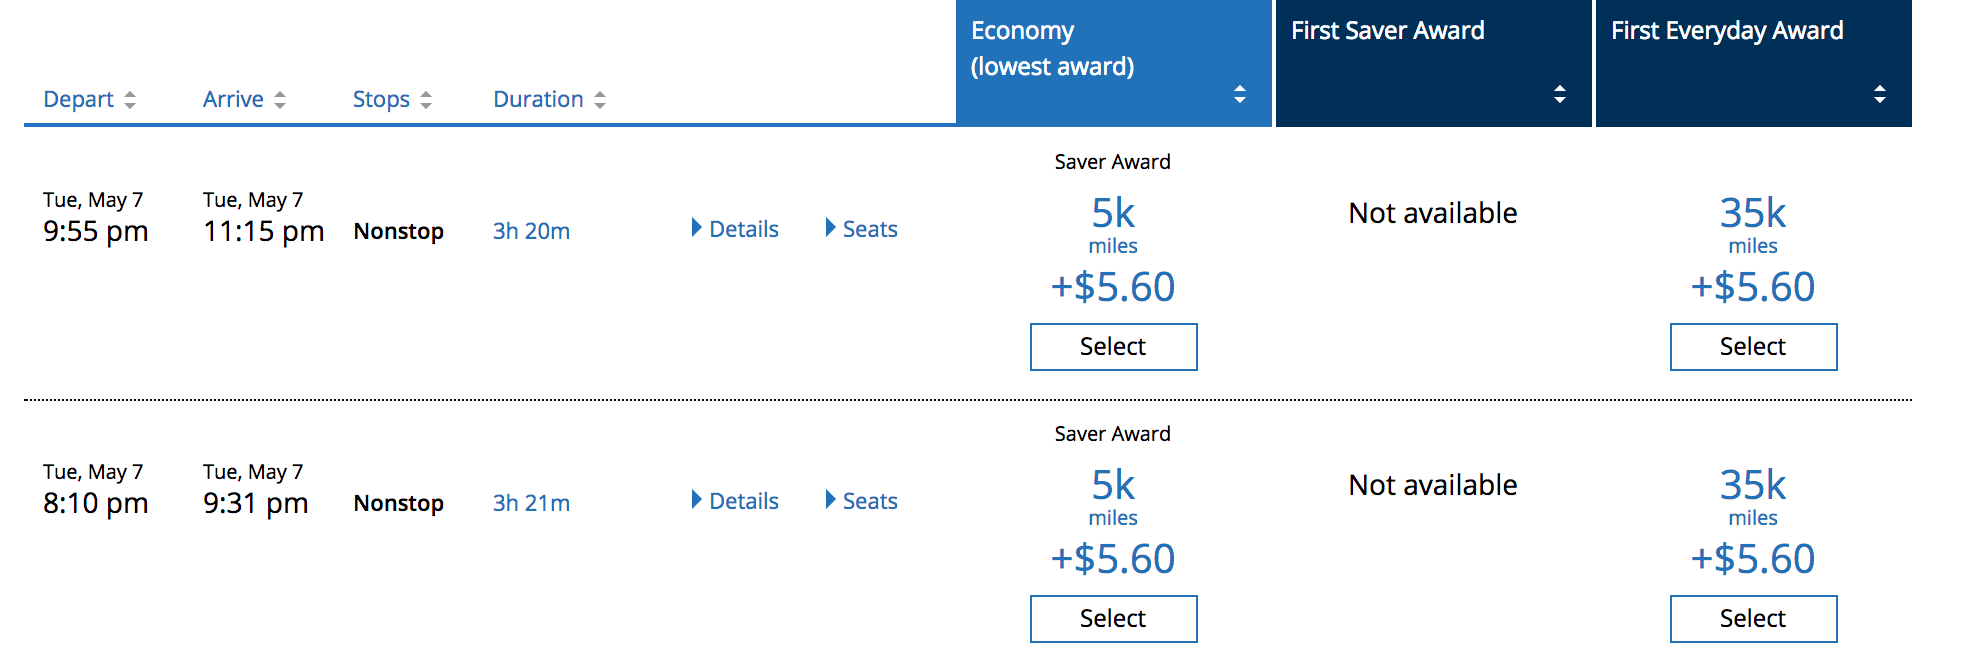Image resolution: width=1975 pixels, height=661 pixels.
Task: Click the sort arrows beside Depart column
Action: [131, 98]
